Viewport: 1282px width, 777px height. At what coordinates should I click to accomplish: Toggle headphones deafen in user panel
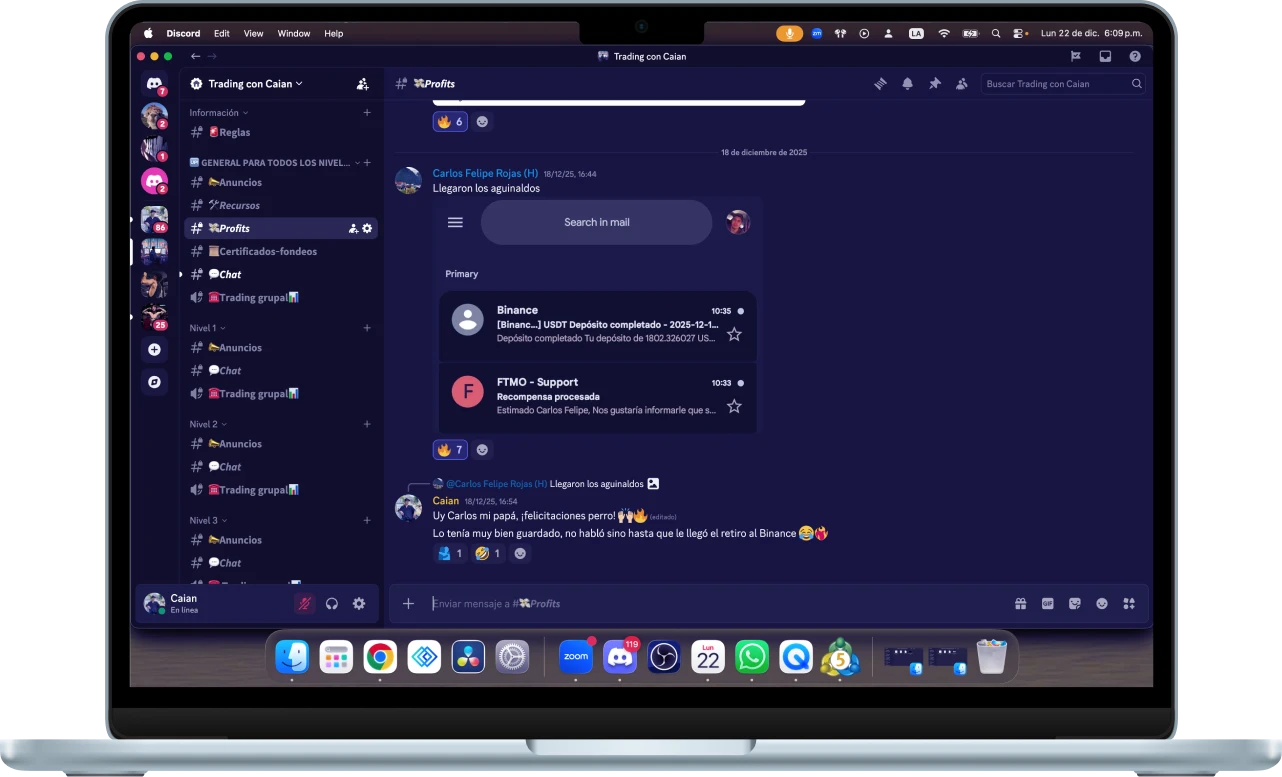coord(332,603)
